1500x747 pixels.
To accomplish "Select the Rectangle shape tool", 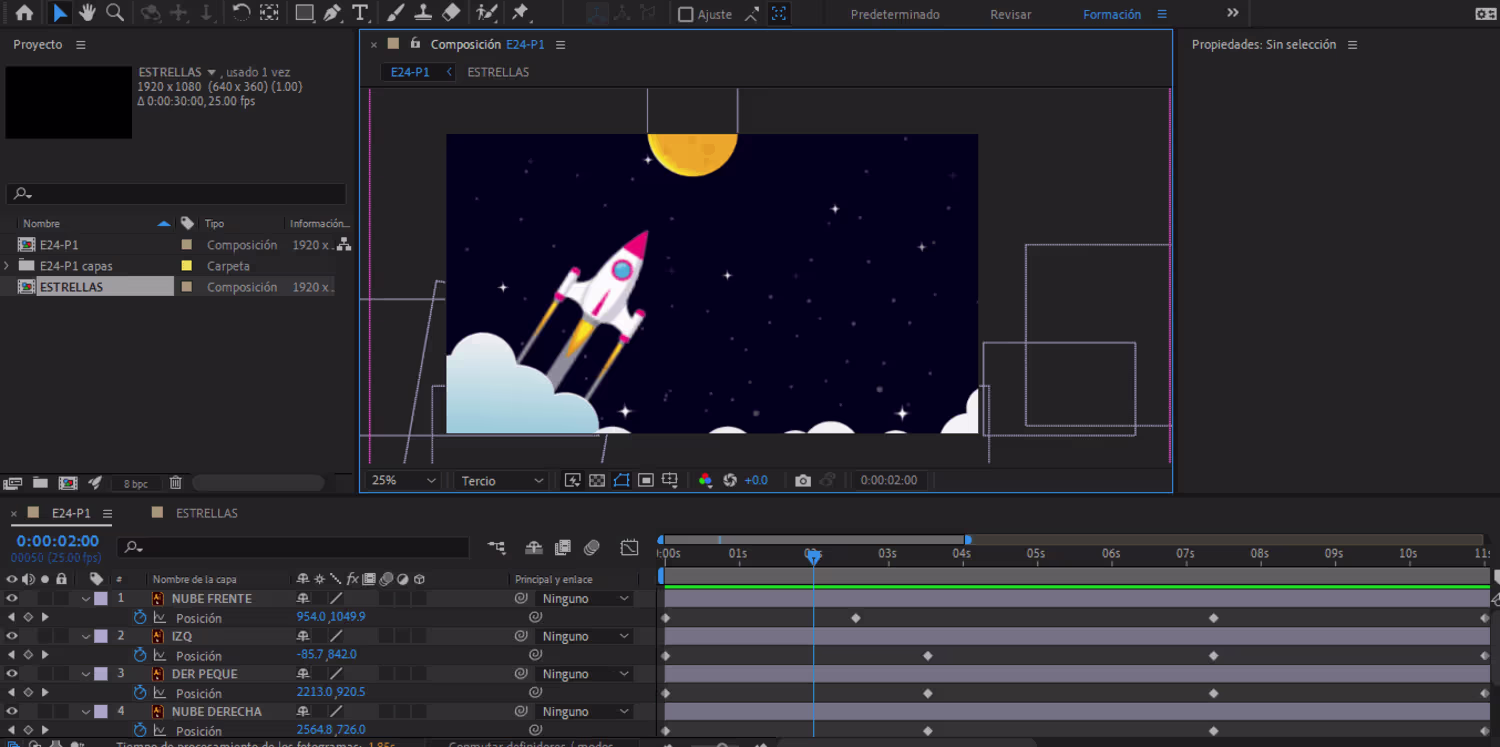I will [x=304, y=13].
